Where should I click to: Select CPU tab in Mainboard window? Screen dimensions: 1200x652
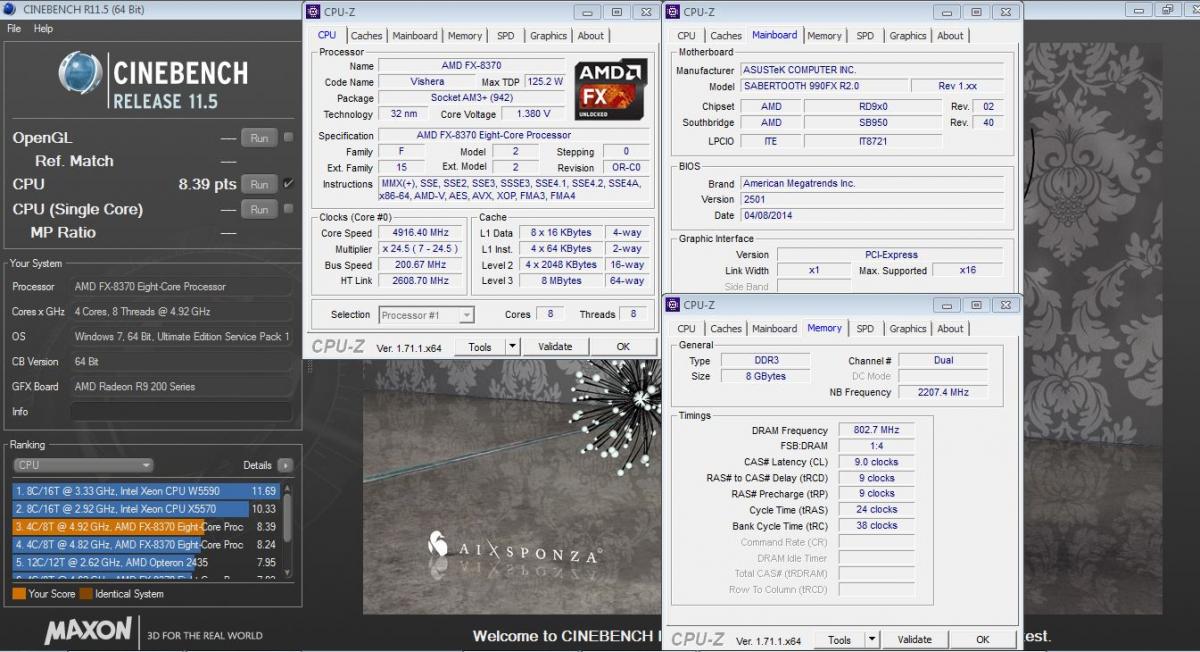pyautogui.click(x=686, y=35)
